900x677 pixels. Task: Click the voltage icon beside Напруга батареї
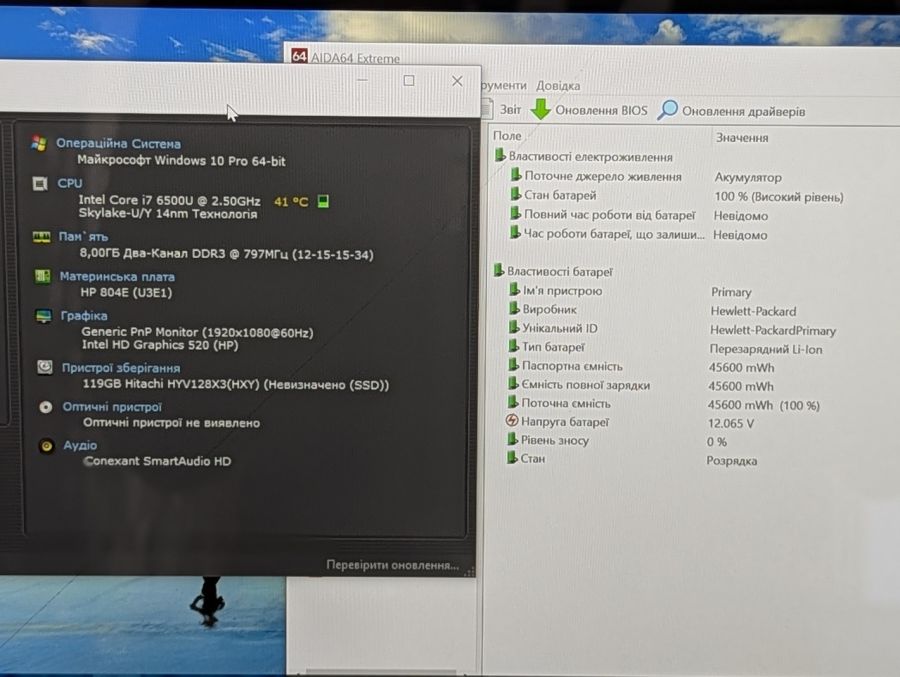(x=512, y=420)
